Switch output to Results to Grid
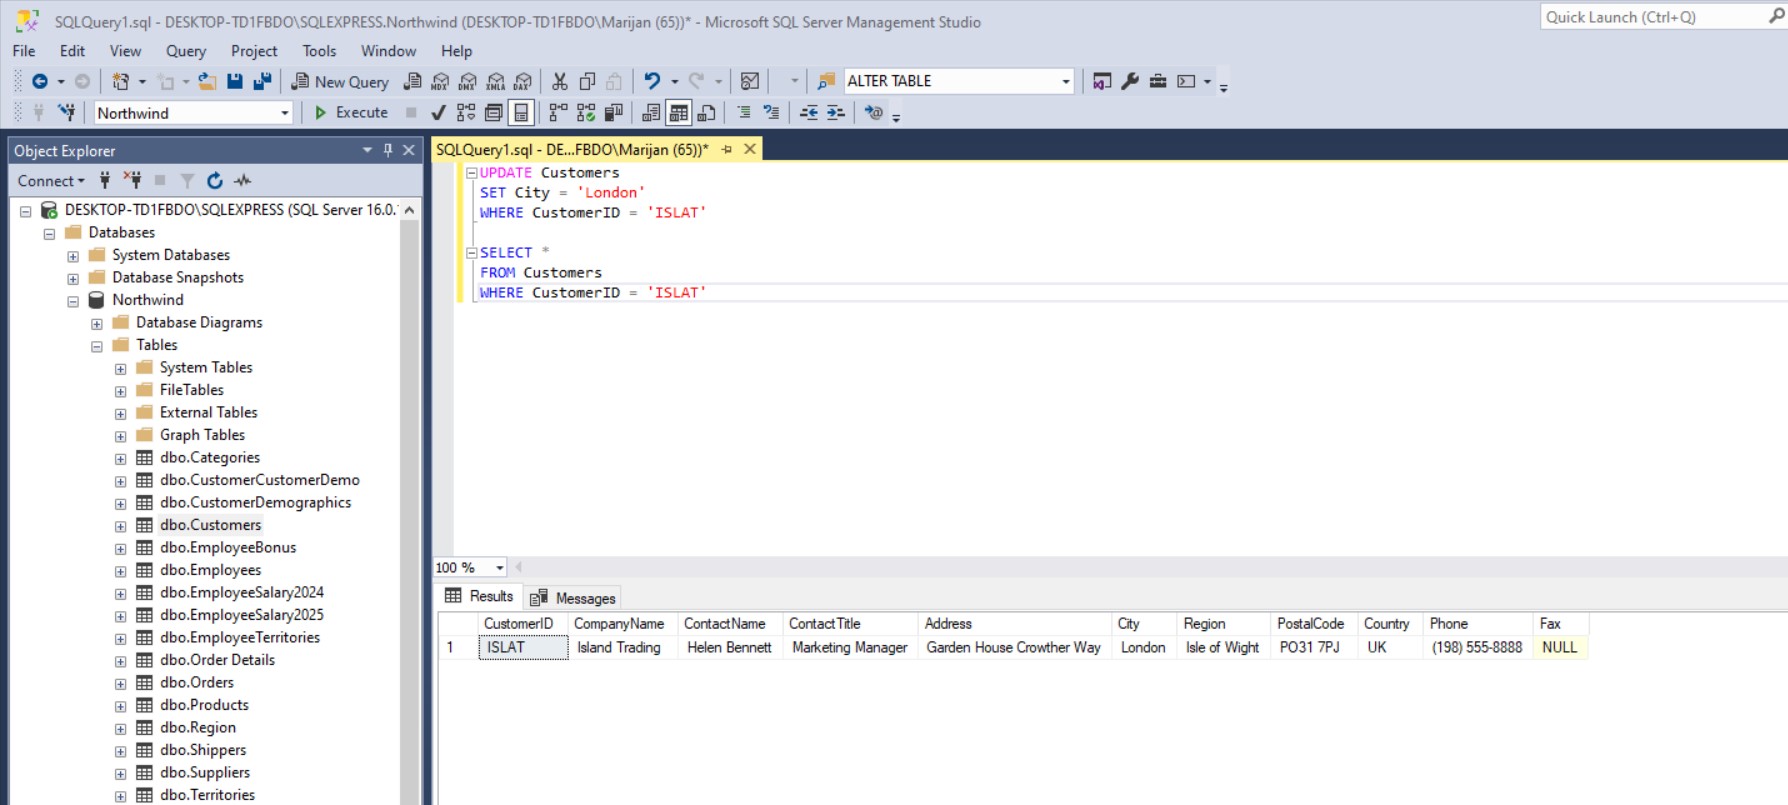Image resolution: width=1788 pixels, height=805 pixels. tap(679, 113)
